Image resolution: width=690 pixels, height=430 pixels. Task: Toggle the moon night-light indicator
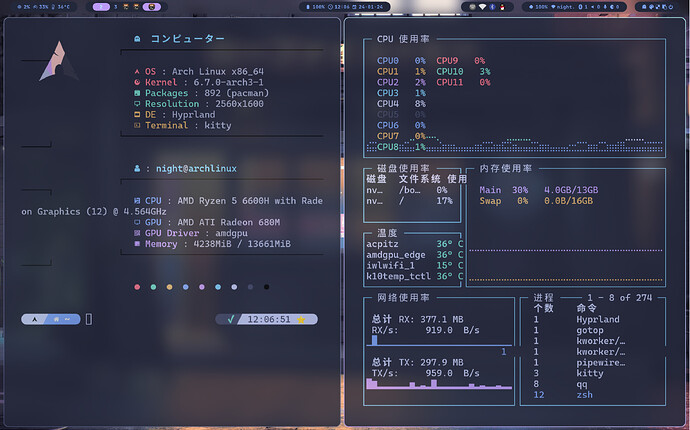pos(615,7)
